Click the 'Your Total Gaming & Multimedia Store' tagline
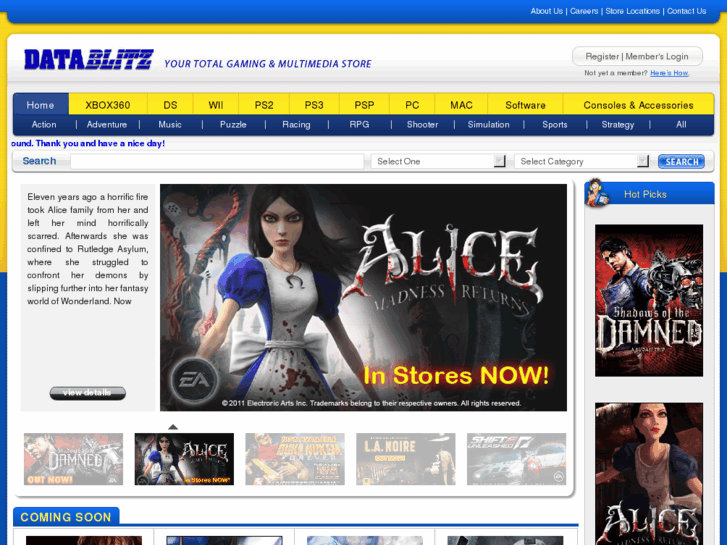727x545 pixels. (x=268, y=64)
